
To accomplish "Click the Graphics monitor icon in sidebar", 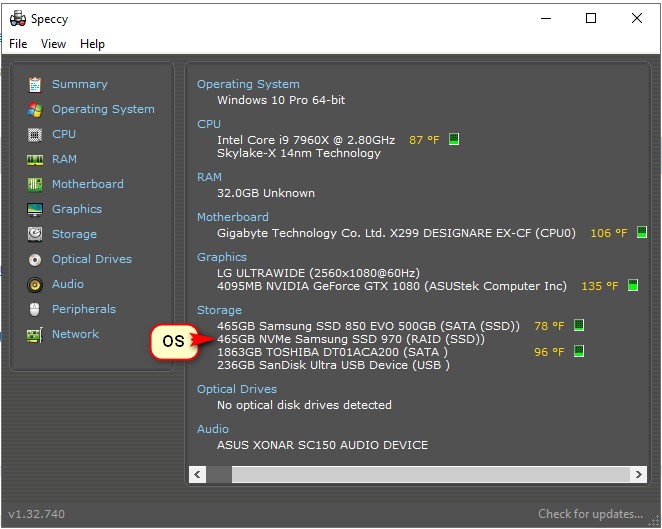I will (35, 209).
